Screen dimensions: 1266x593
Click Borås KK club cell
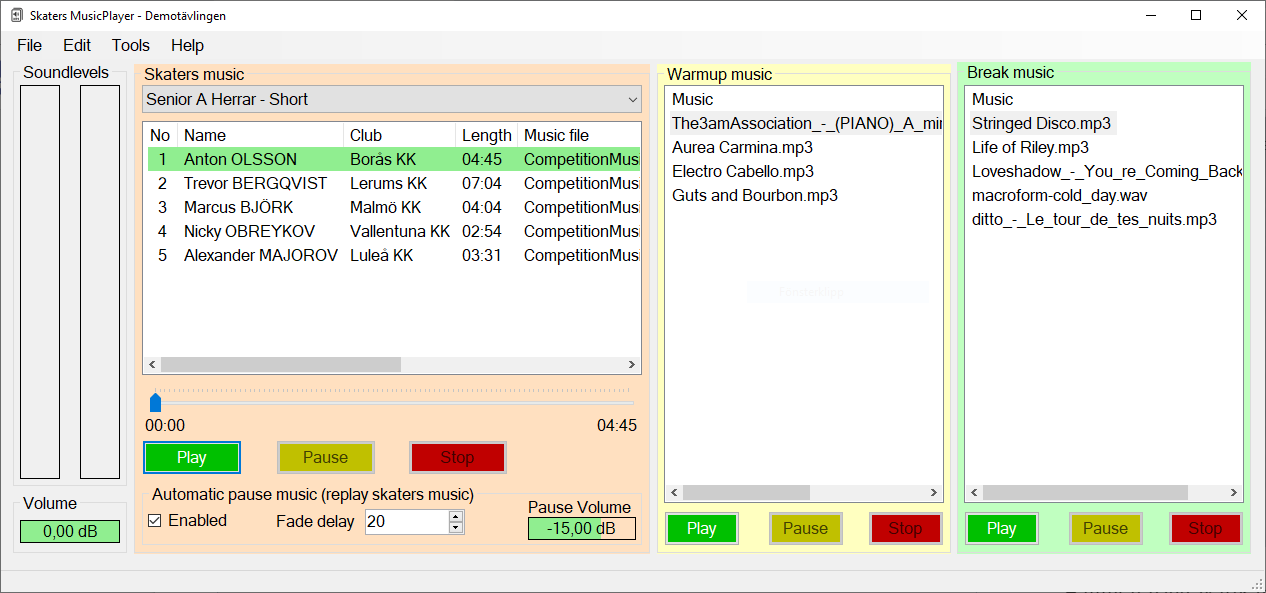click(383, 159)
